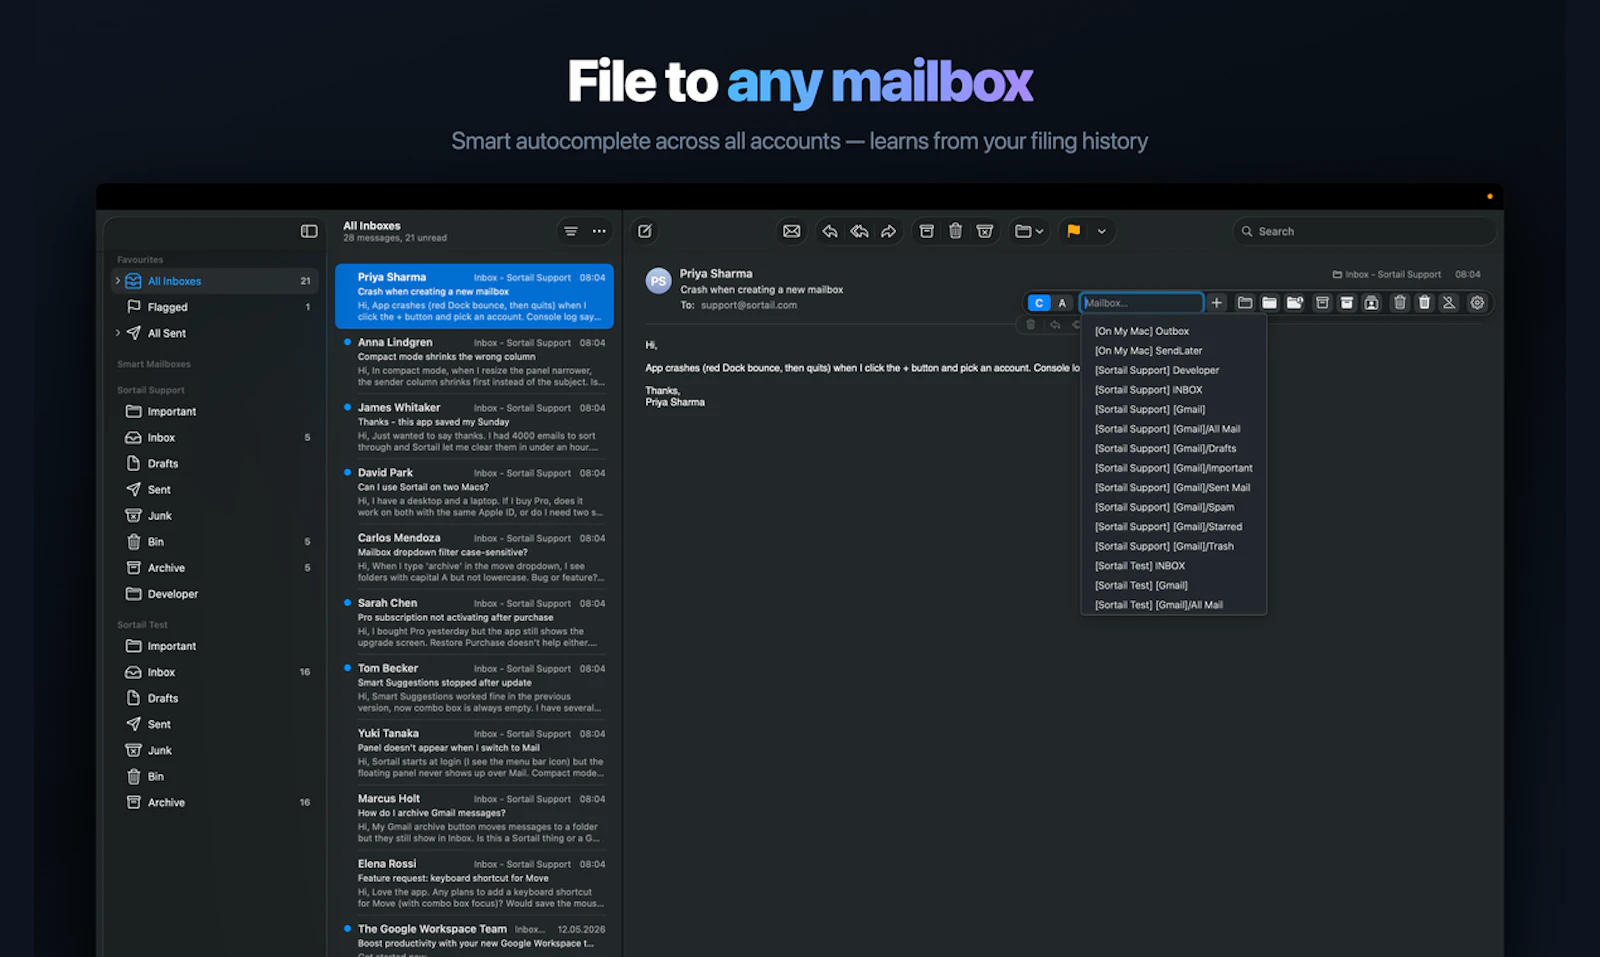Open the Sortail Test Sent folder
Image resolution: width=1600 pixels, height=957 pixels.
pos(214,724)
